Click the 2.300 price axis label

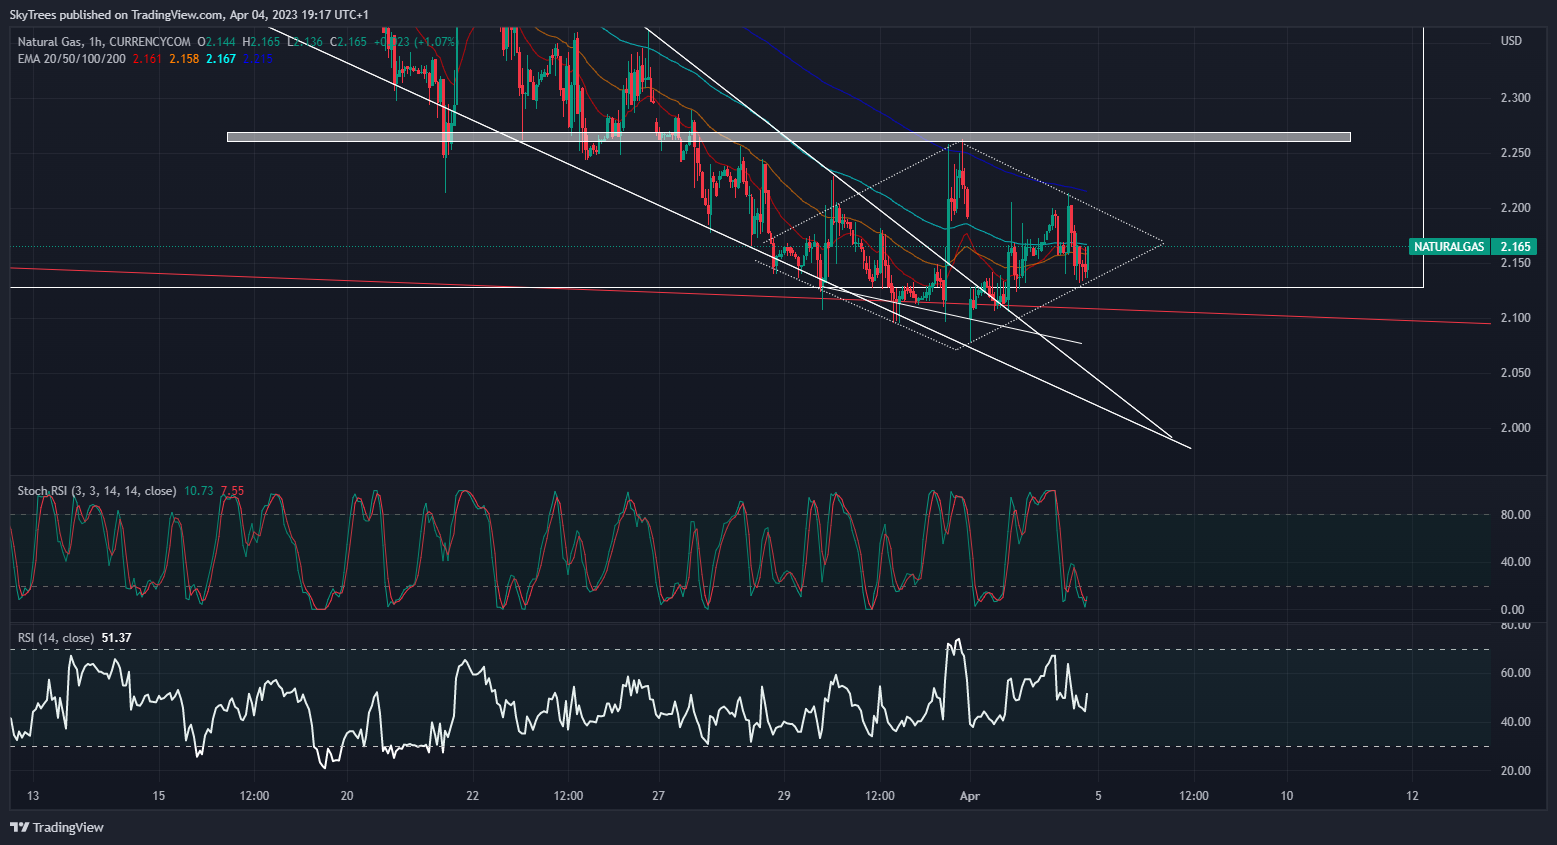(1515, 98)
